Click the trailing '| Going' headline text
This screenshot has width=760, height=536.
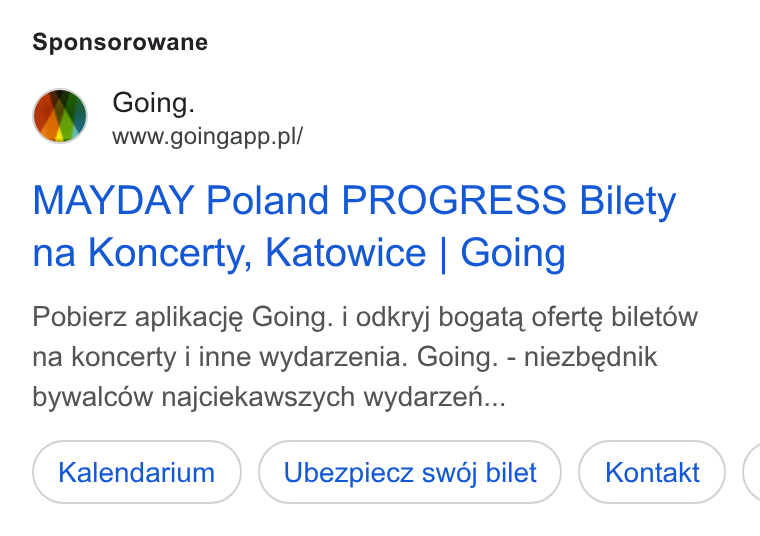click(x=503, y=253)
